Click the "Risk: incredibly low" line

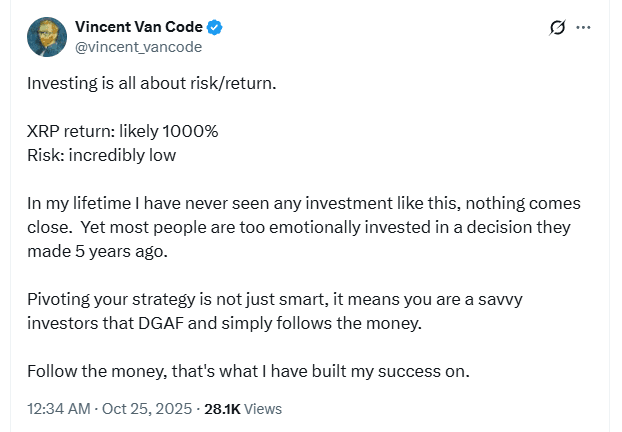click(101, 155)
